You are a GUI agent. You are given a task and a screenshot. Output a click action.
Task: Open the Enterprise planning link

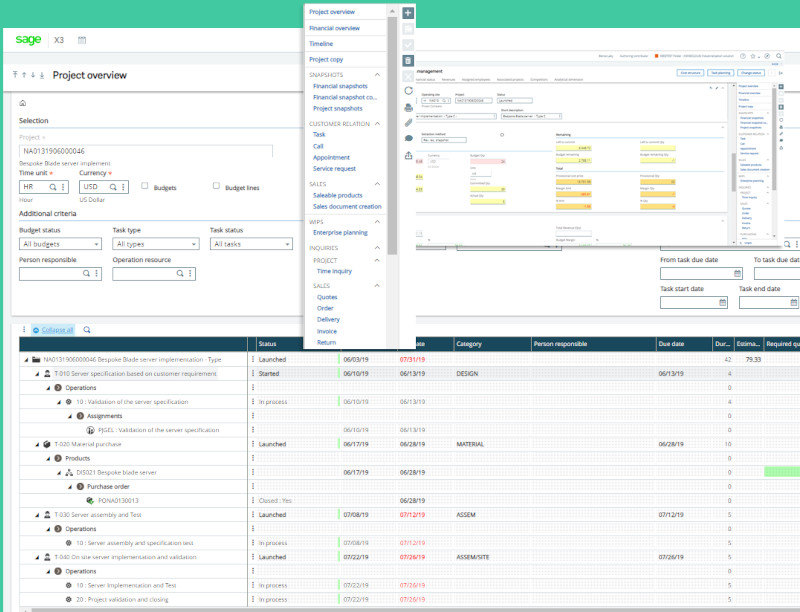click(x=340, y=231)
